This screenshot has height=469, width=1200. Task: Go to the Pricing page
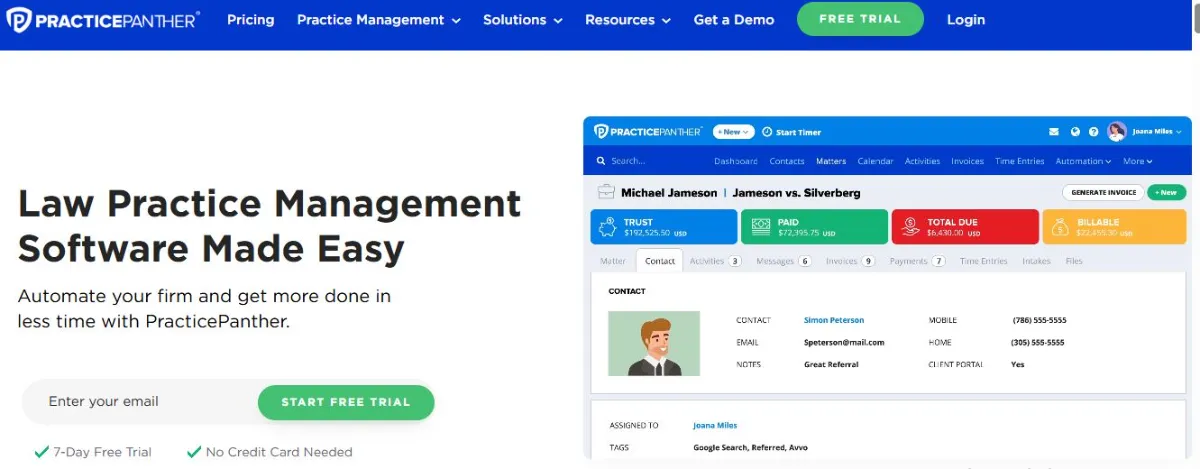point(250,20)
